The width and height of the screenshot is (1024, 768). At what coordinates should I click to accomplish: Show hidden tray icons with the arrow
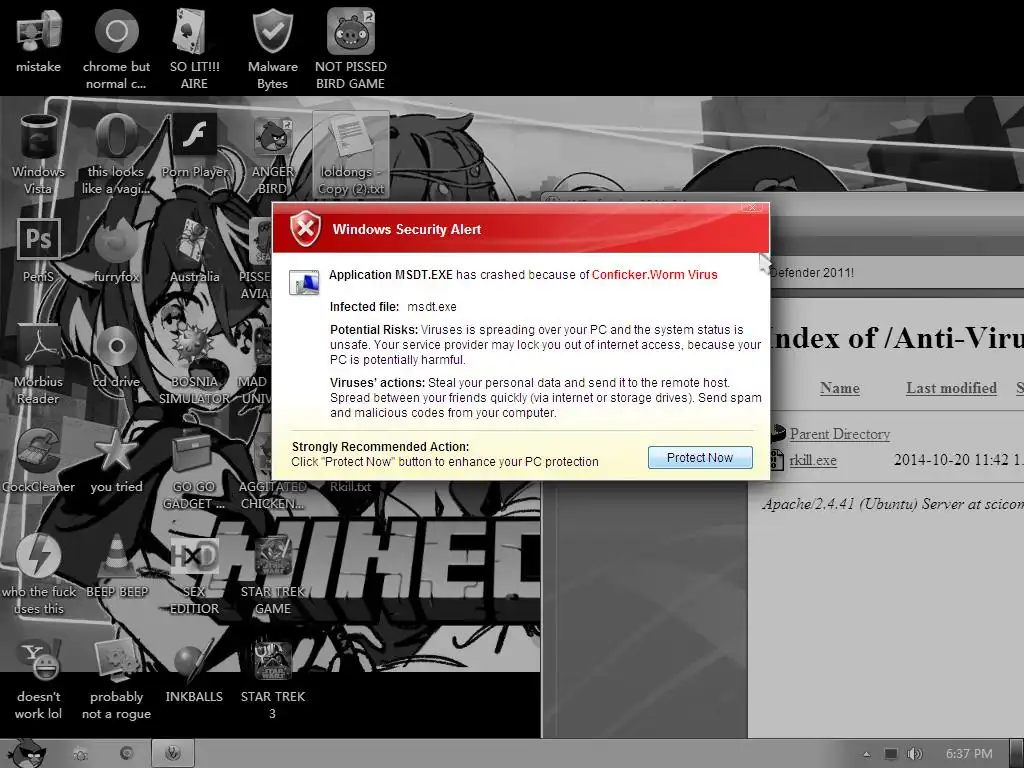coord(867,754)
